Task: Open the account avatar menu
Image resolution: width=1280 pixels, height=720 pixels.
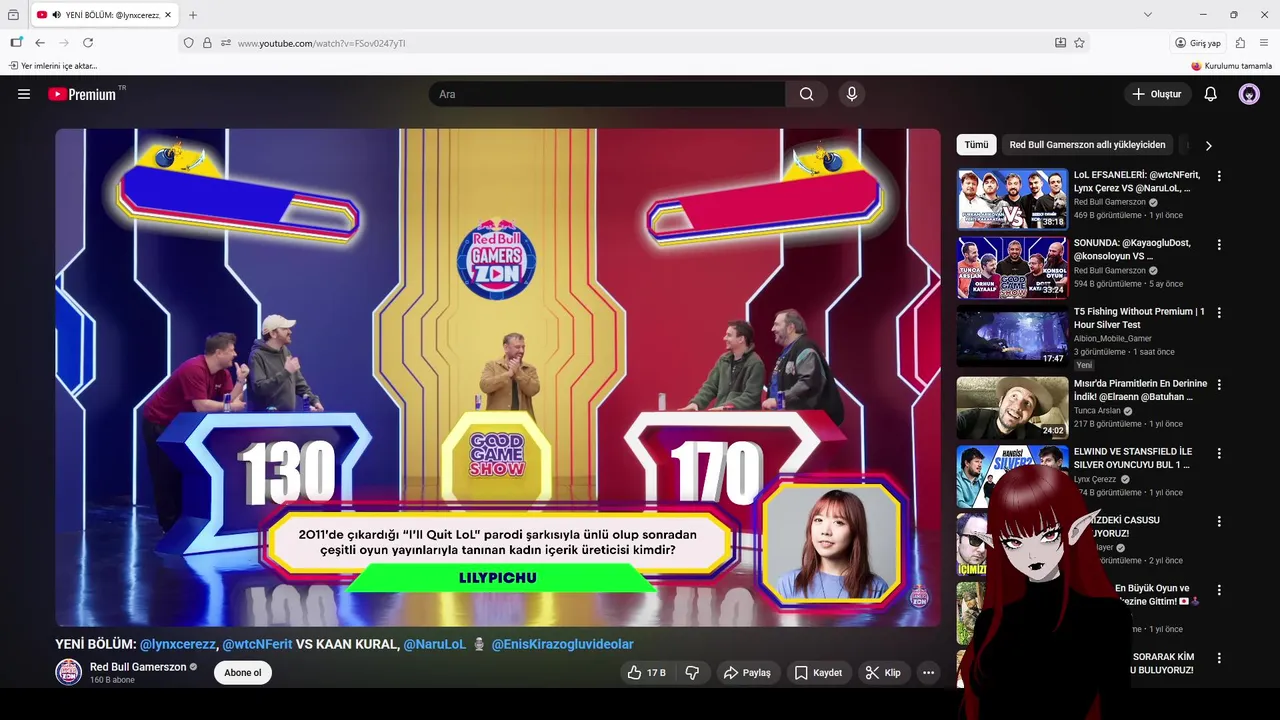Action: pos(1249,94)
